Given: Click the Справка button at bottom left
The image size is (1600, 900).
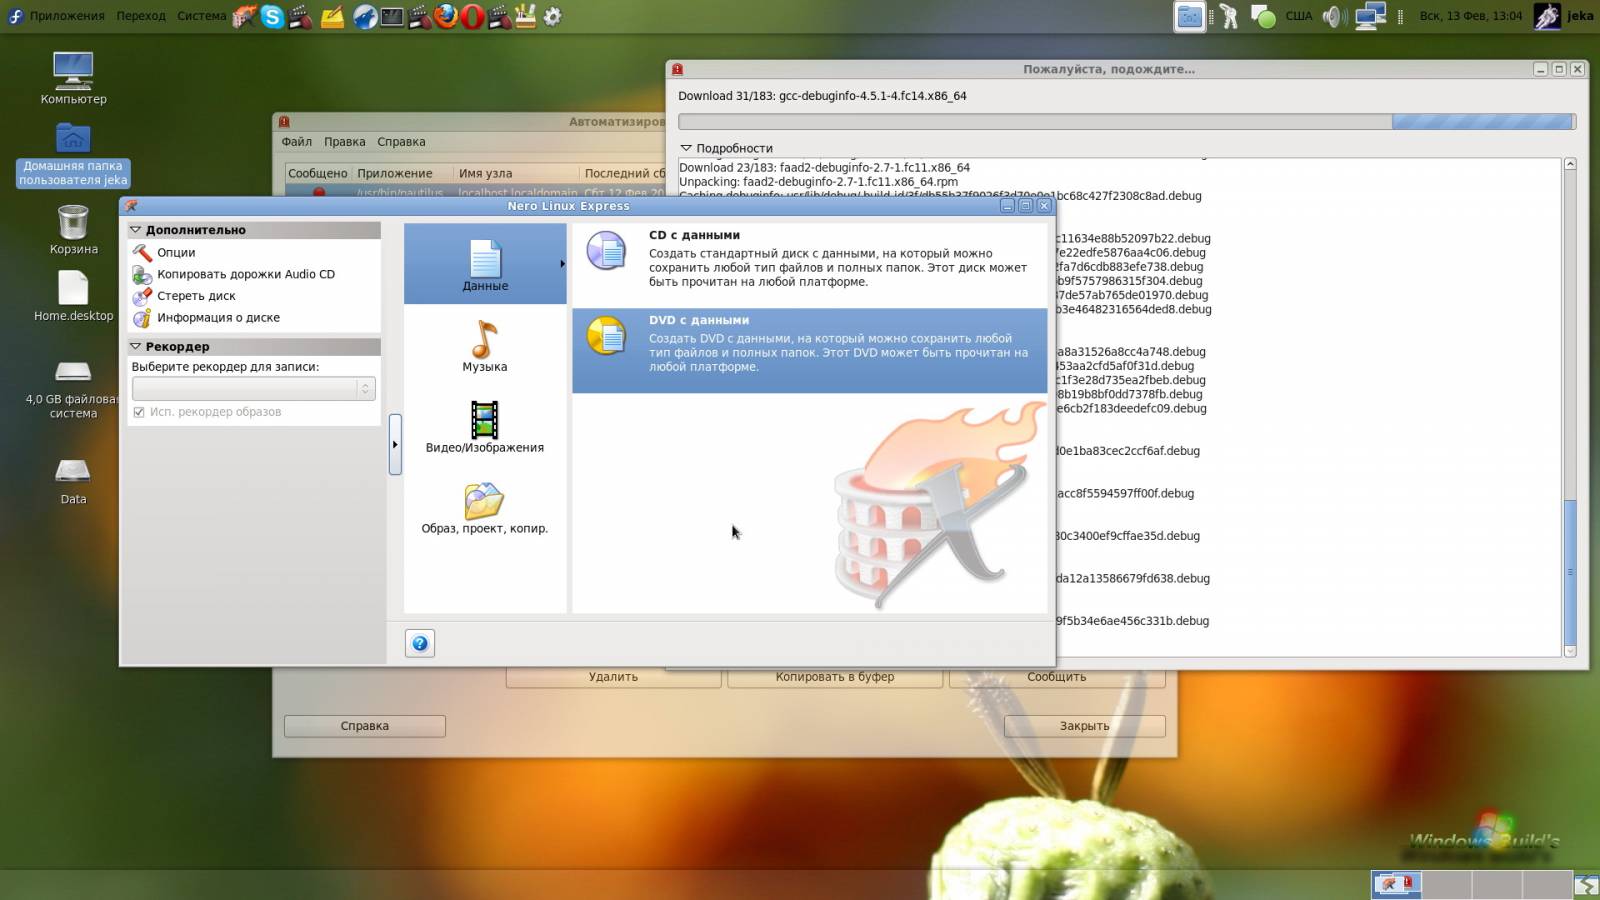Looking at the screenshot, I should pyautogui.click(x=365, y=726).
